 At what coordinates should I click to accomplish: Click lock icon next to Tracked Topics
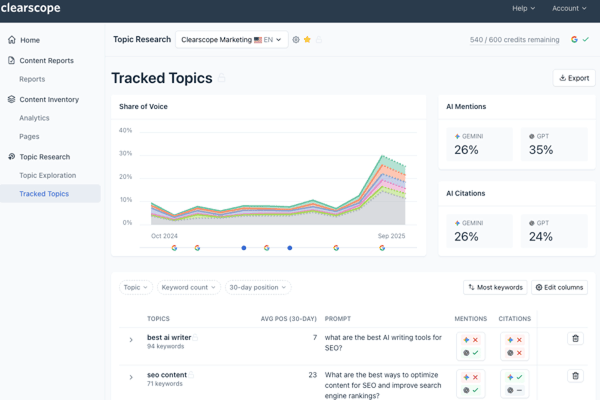point(222,79)
